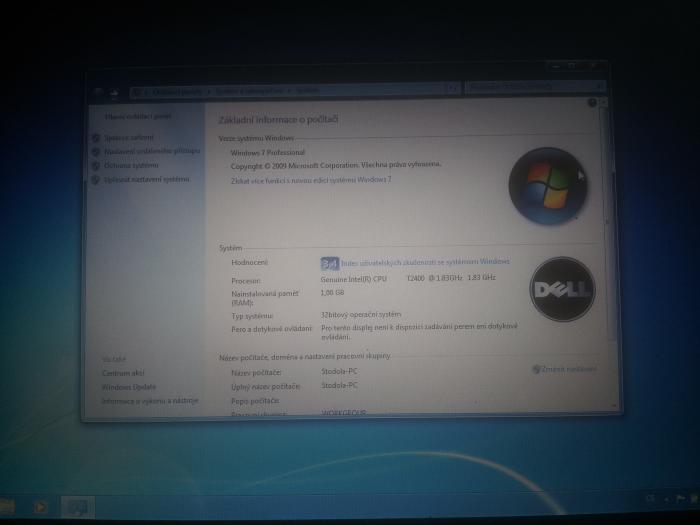Open Windows Media Player from taskbar
The width and height of the screenshot is (700, 525).
click(41, 506)
